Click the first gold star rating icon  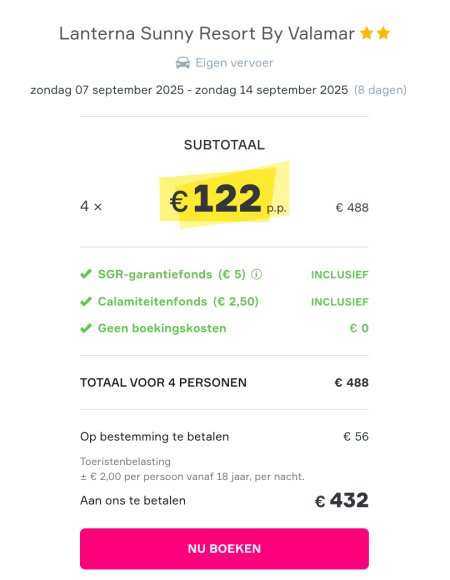(367, 33)
